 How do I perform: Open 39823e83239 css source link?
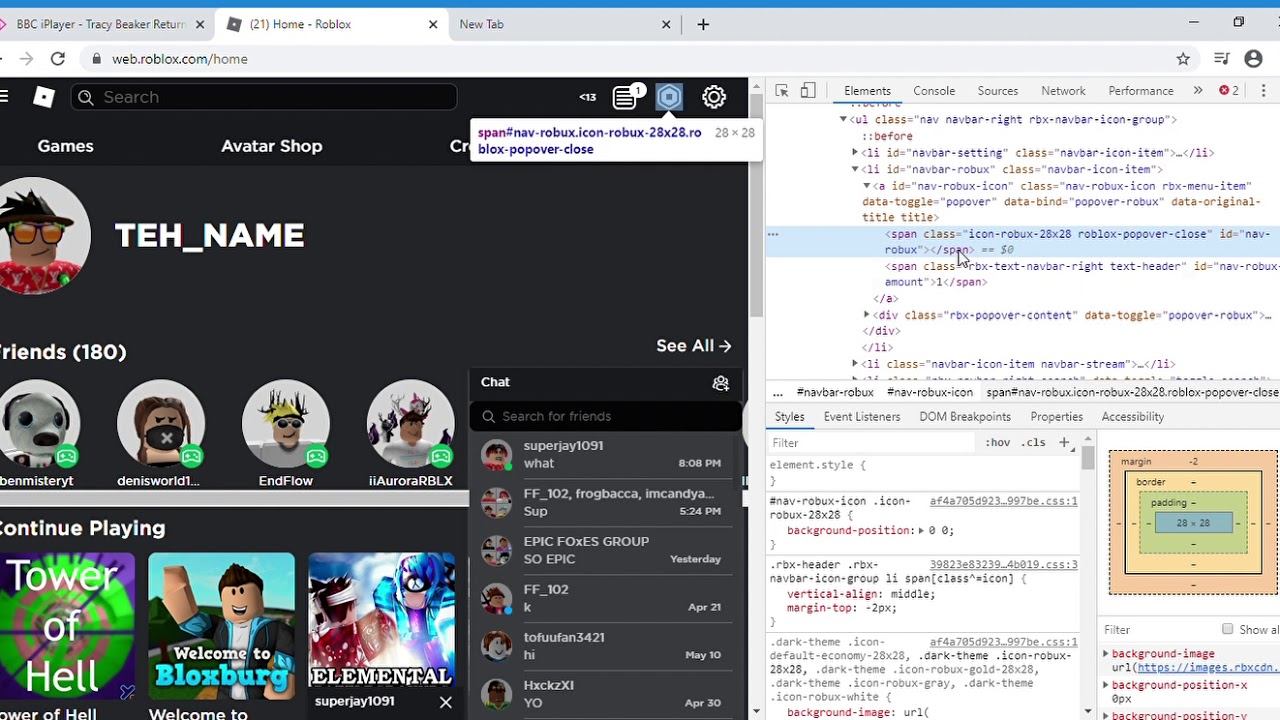[1003, 565]
